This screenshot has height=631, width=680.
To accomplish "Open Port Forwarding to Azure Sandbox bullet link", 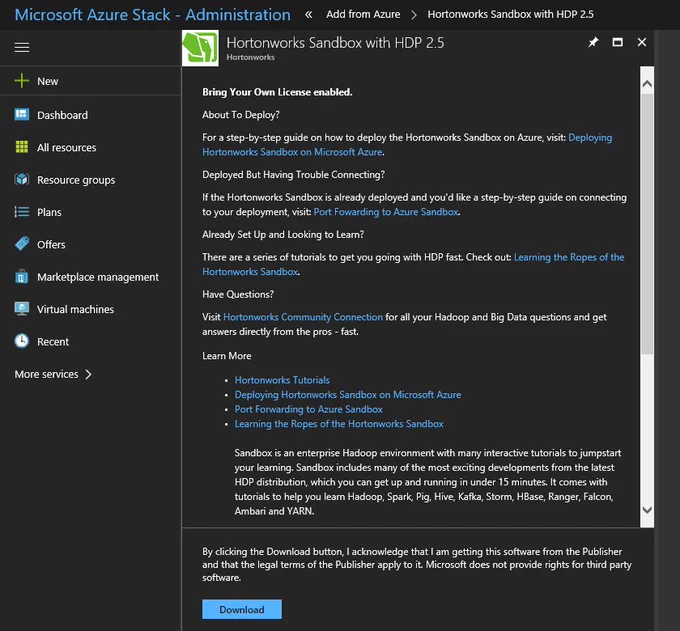I will 309,409.
